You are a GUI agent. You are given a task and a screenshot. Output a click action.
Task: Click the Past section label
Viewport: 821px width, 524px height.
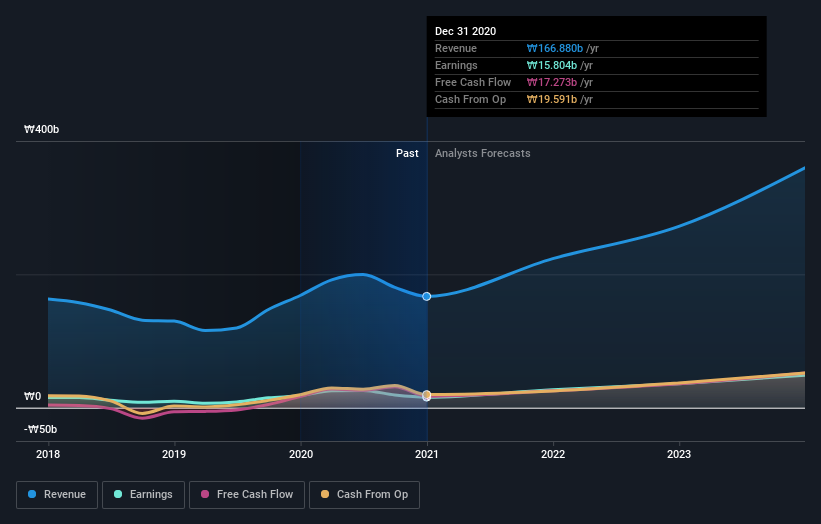[407, 153]
